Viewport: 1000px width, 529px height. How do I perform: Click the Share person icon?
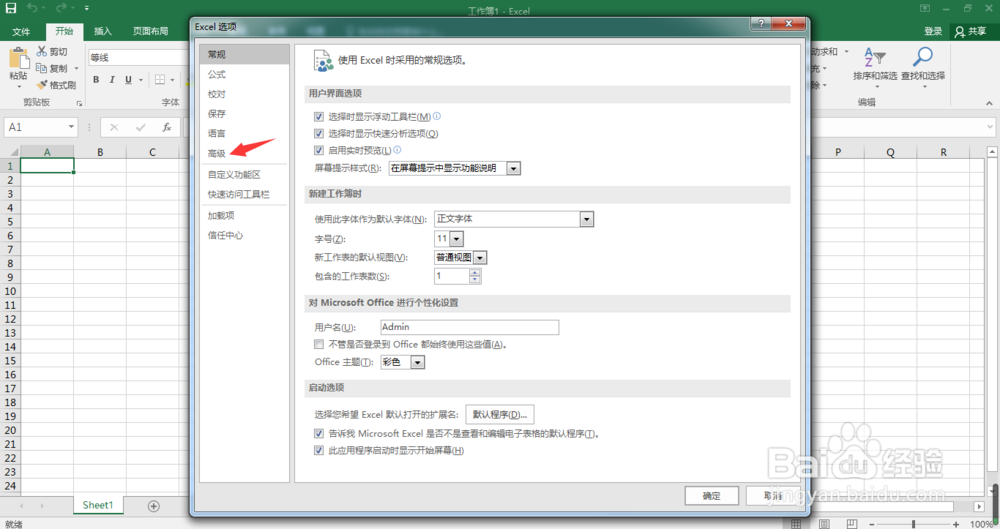[960, 31]
